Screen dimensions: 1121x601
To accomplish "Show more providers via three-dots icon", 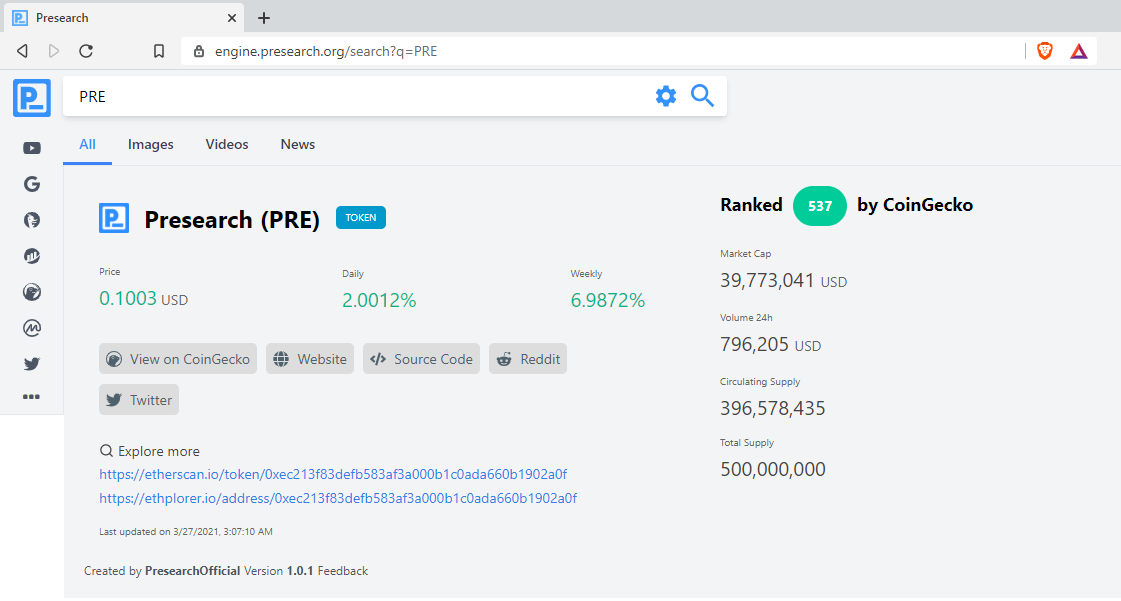I will [31, 397].
